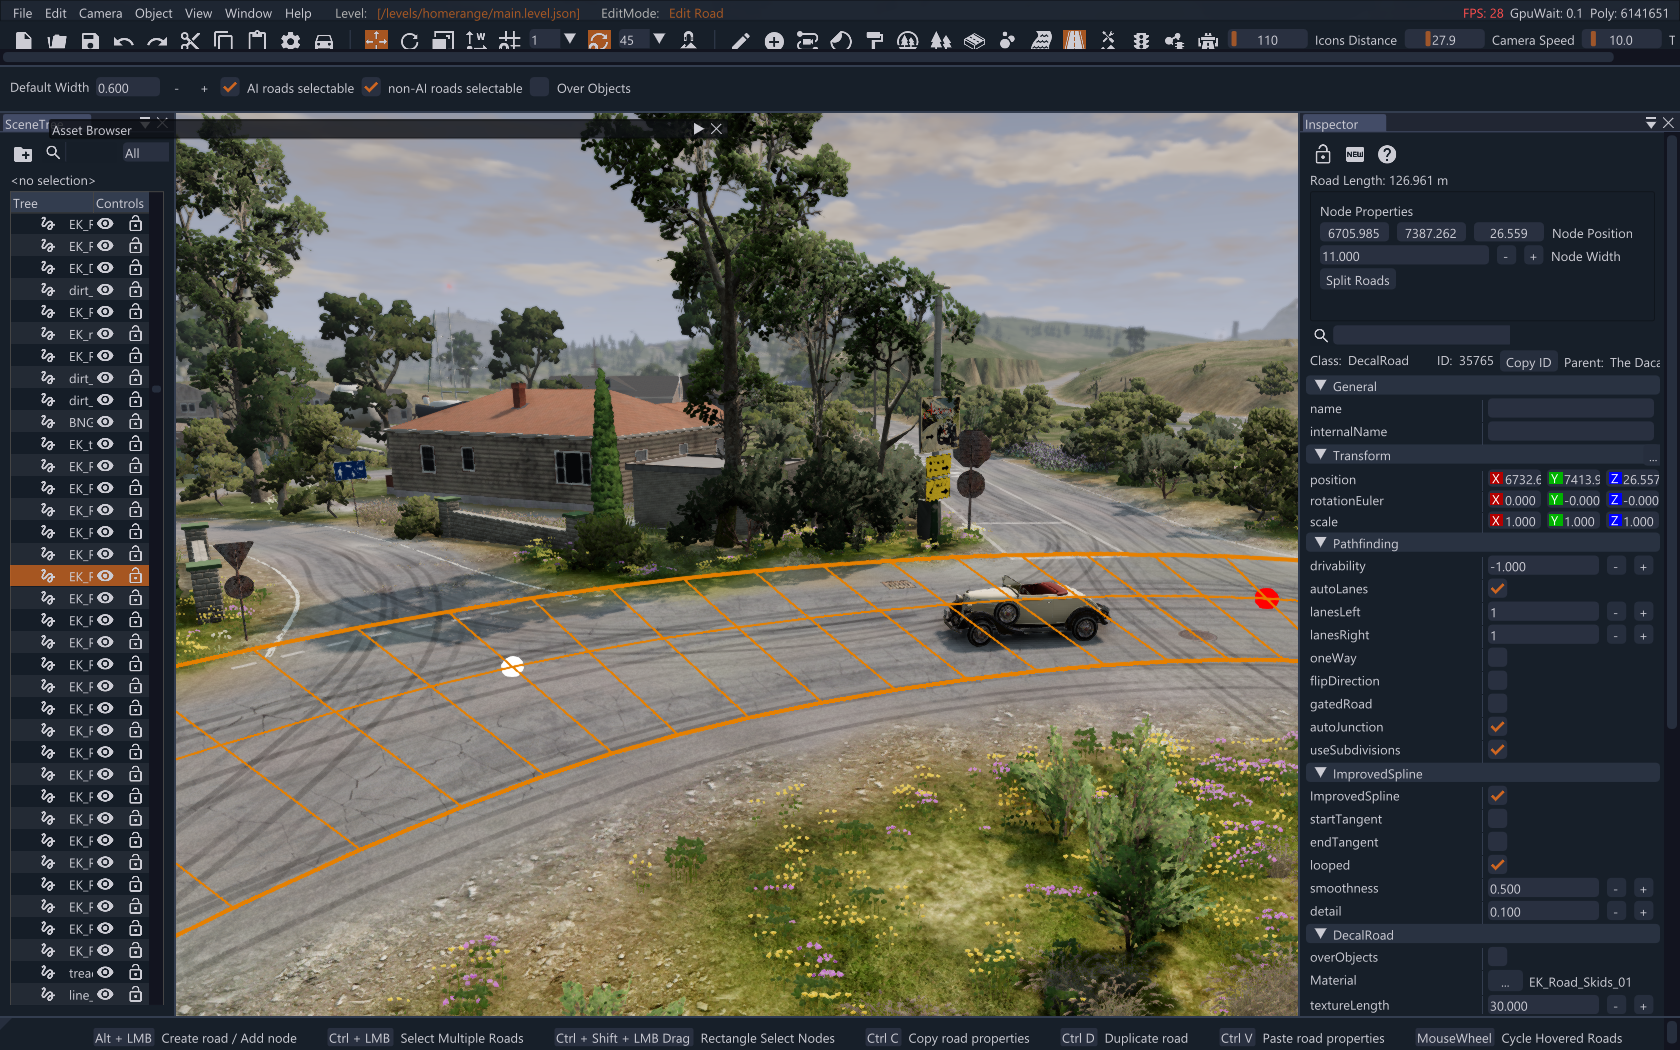This screenshot has width=1680, height=1050.
Task: Open editor preferences gear icon
Action: (291, 41)
